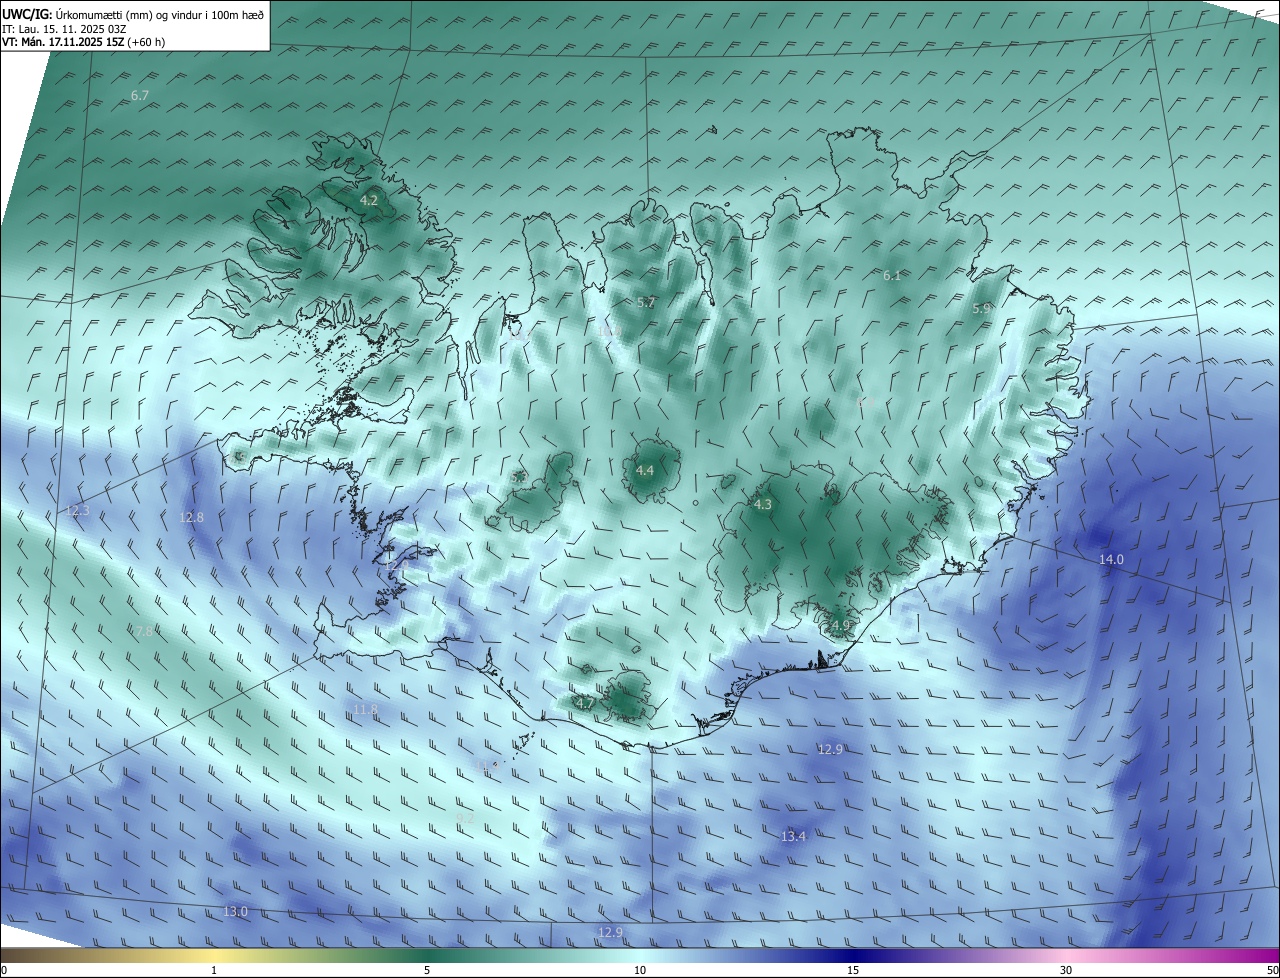Click the 6.7 value label

(x=140, y=95)
